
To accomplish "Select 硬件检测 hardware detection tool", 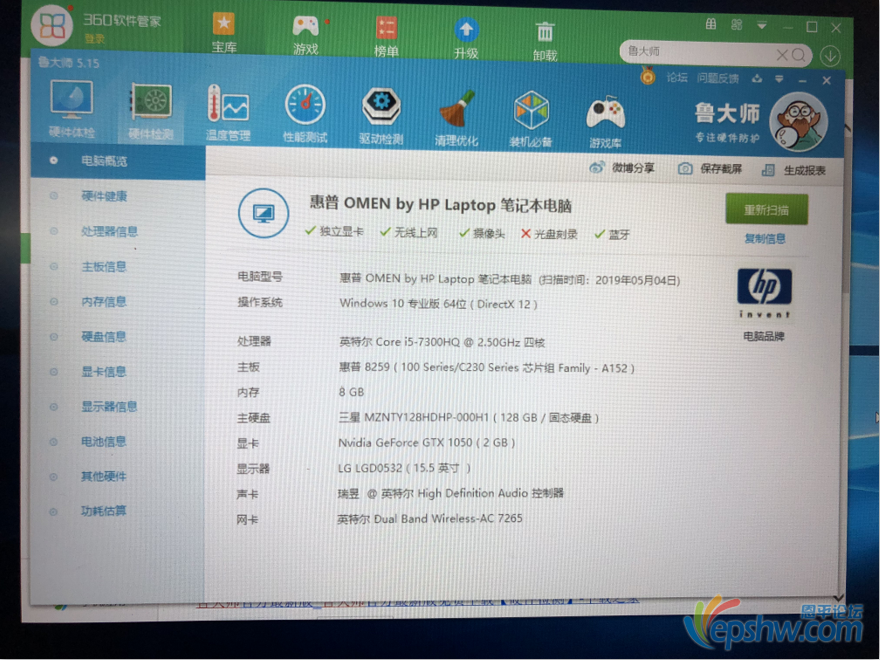I will [x=150, y=111].
